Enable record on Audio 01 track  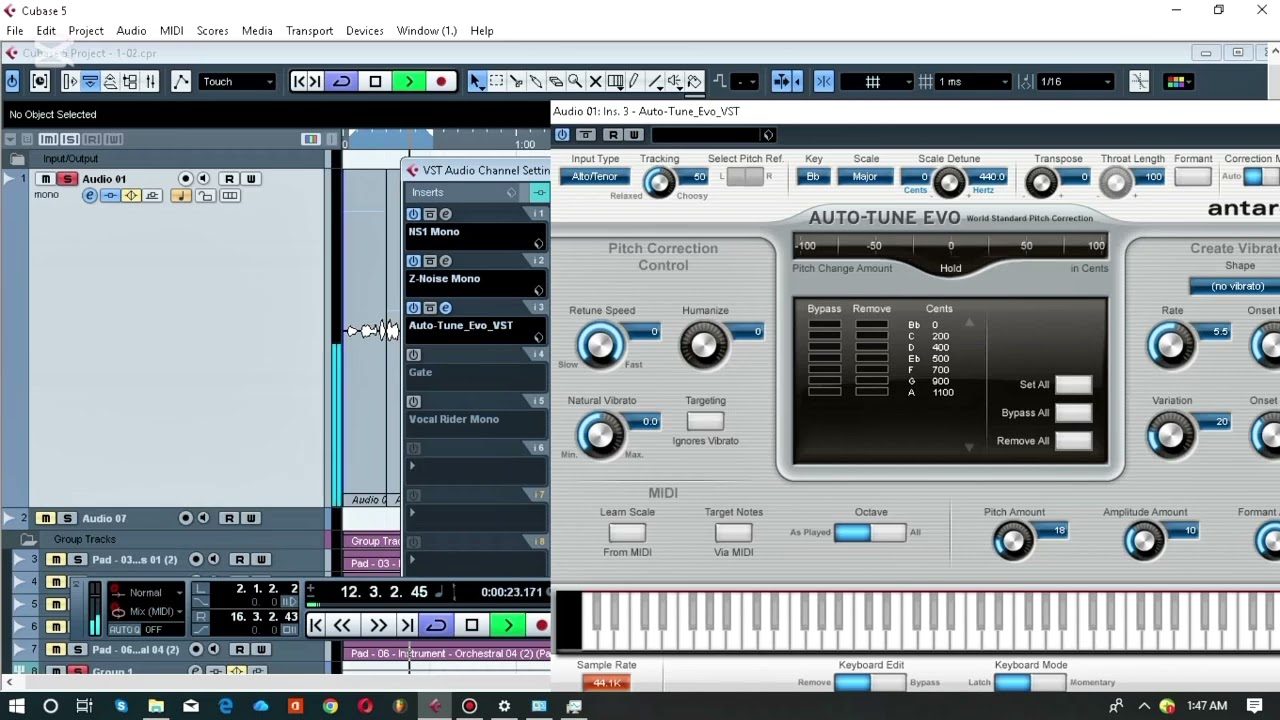pos(185,179)
